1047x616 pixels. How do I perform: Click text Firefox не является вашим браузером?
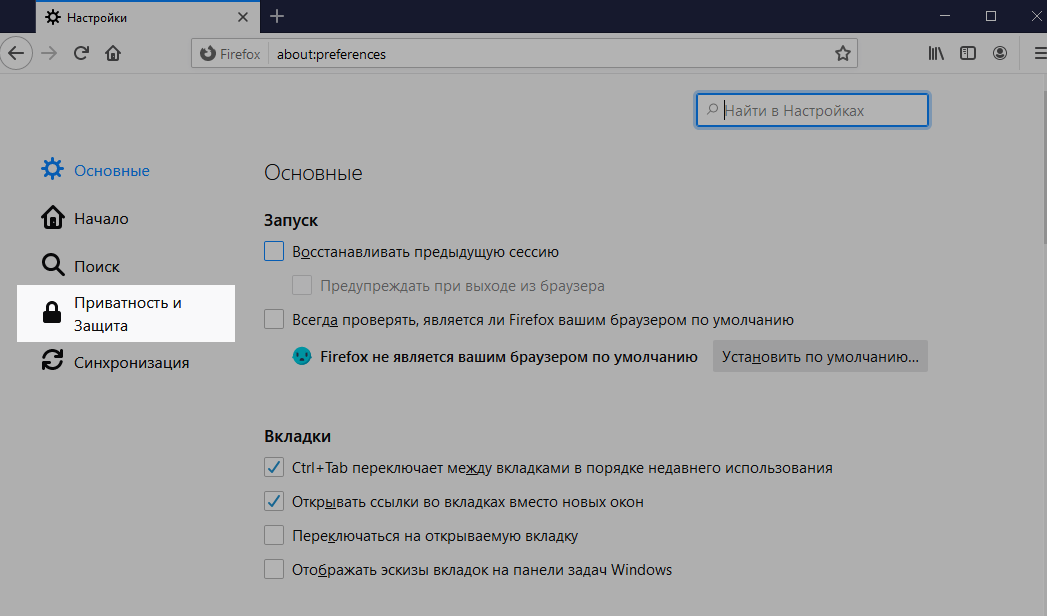click(x=509, y=357)
